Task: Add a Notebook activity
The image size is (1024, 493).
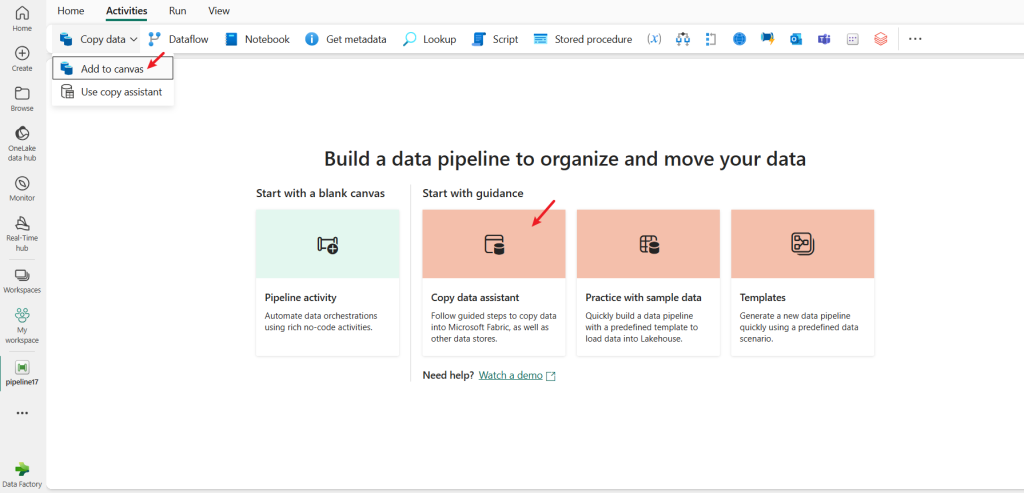Action: (x=257, y=39)
